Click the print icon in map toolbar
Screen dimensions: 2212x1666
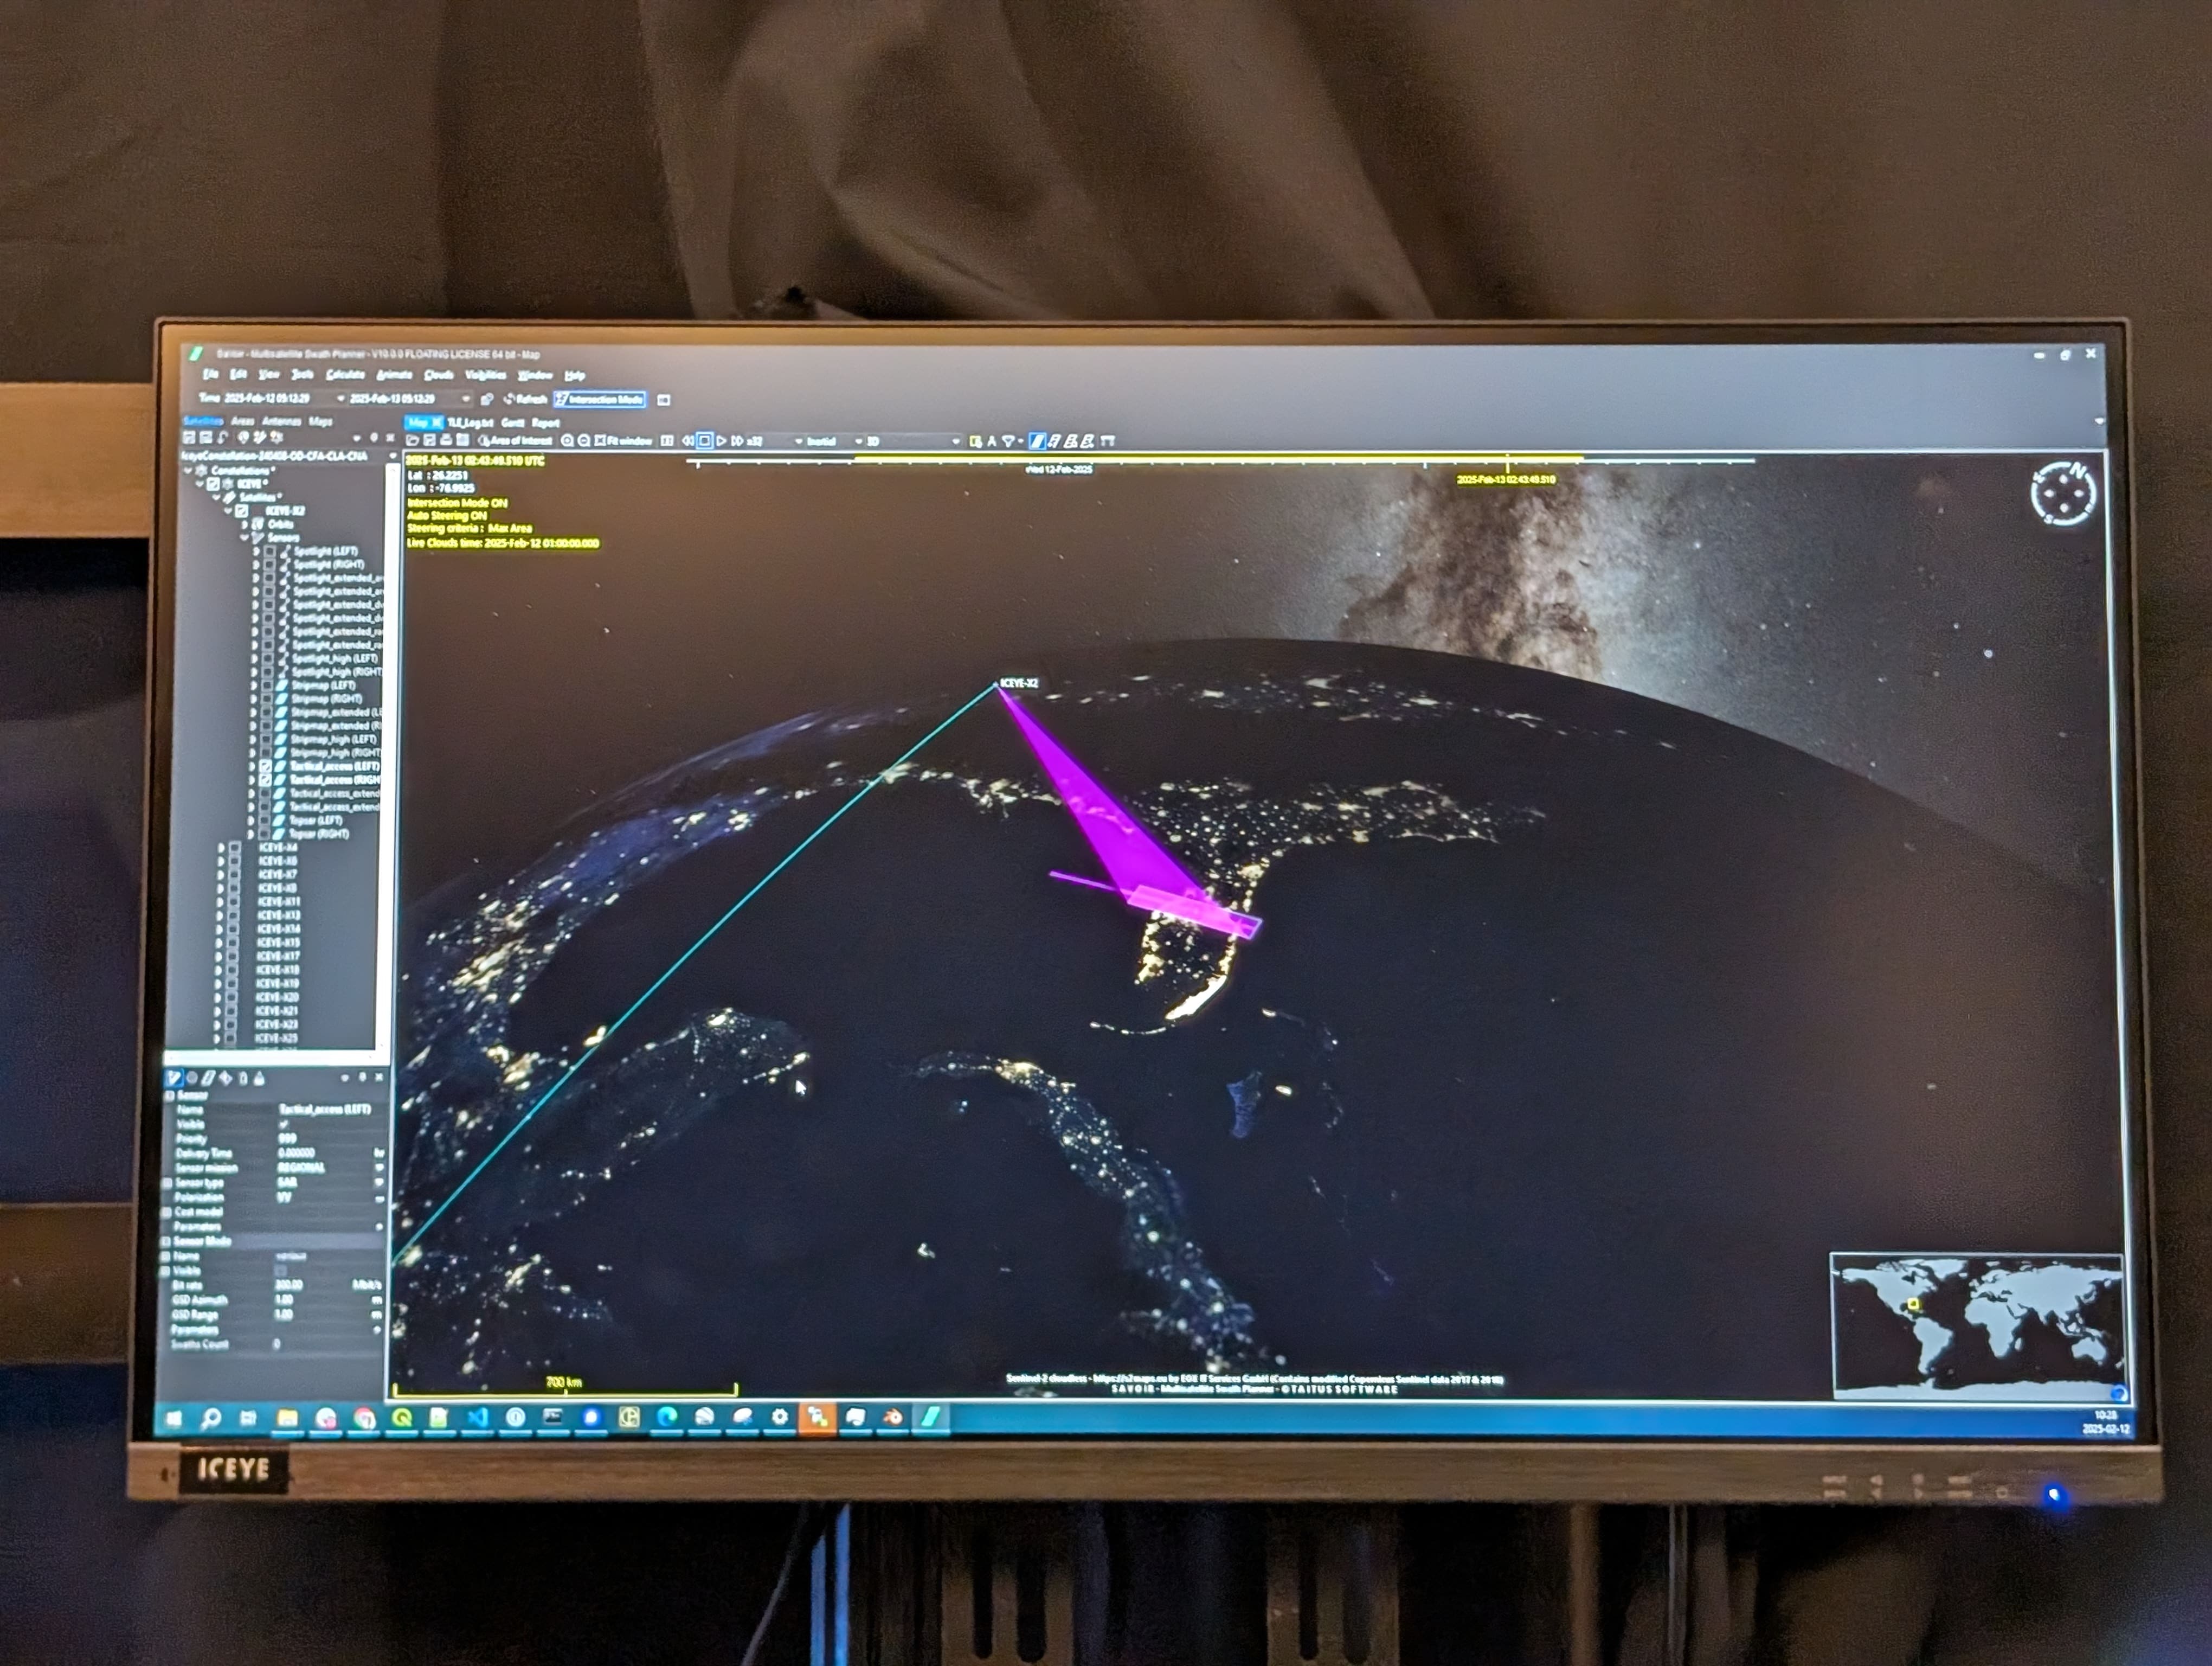pyautogui.click(x=446, y=440)
